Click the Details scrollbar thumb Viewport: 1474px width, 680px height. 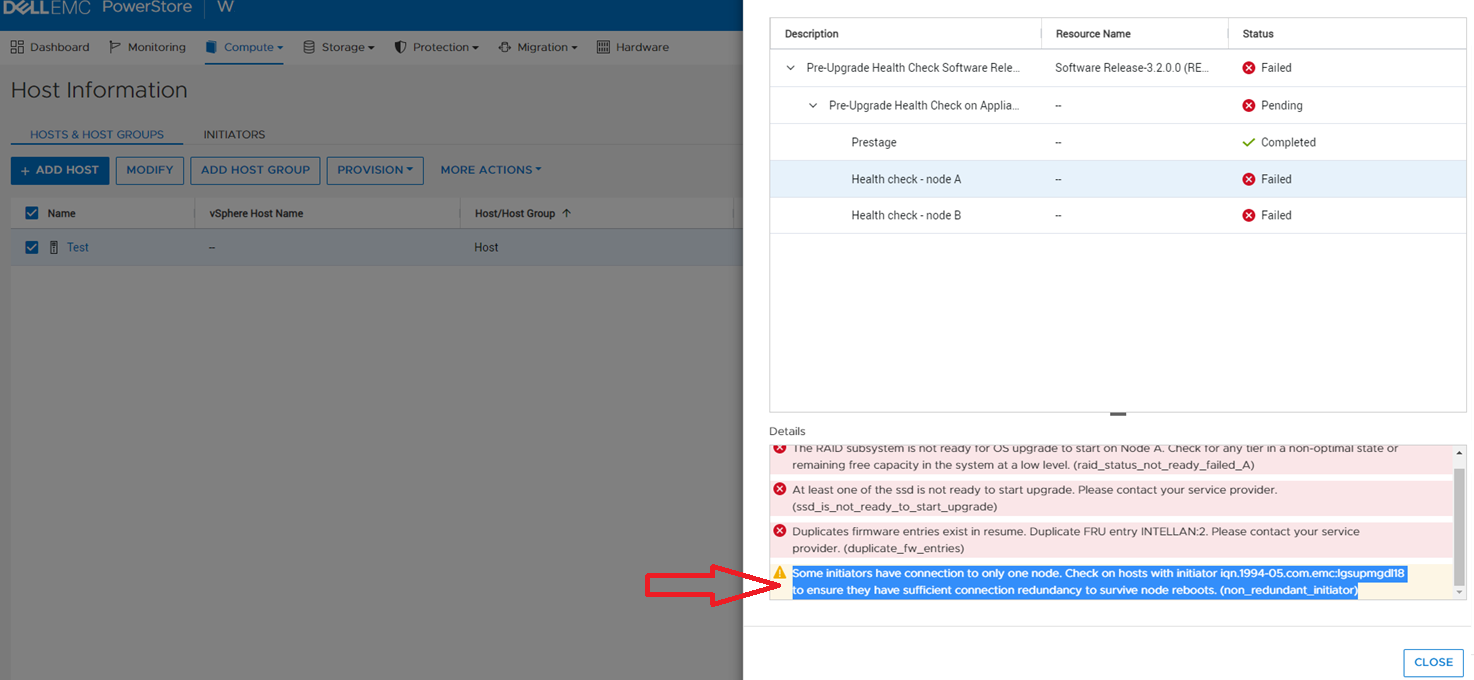[1459, 525]
